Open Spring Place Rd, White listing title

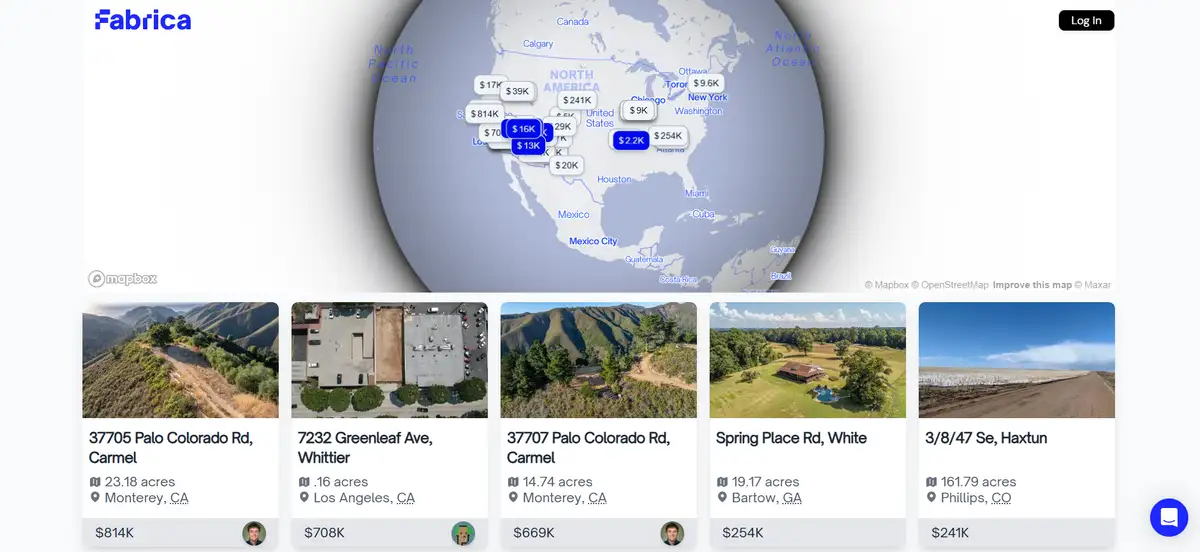(791, 438)
